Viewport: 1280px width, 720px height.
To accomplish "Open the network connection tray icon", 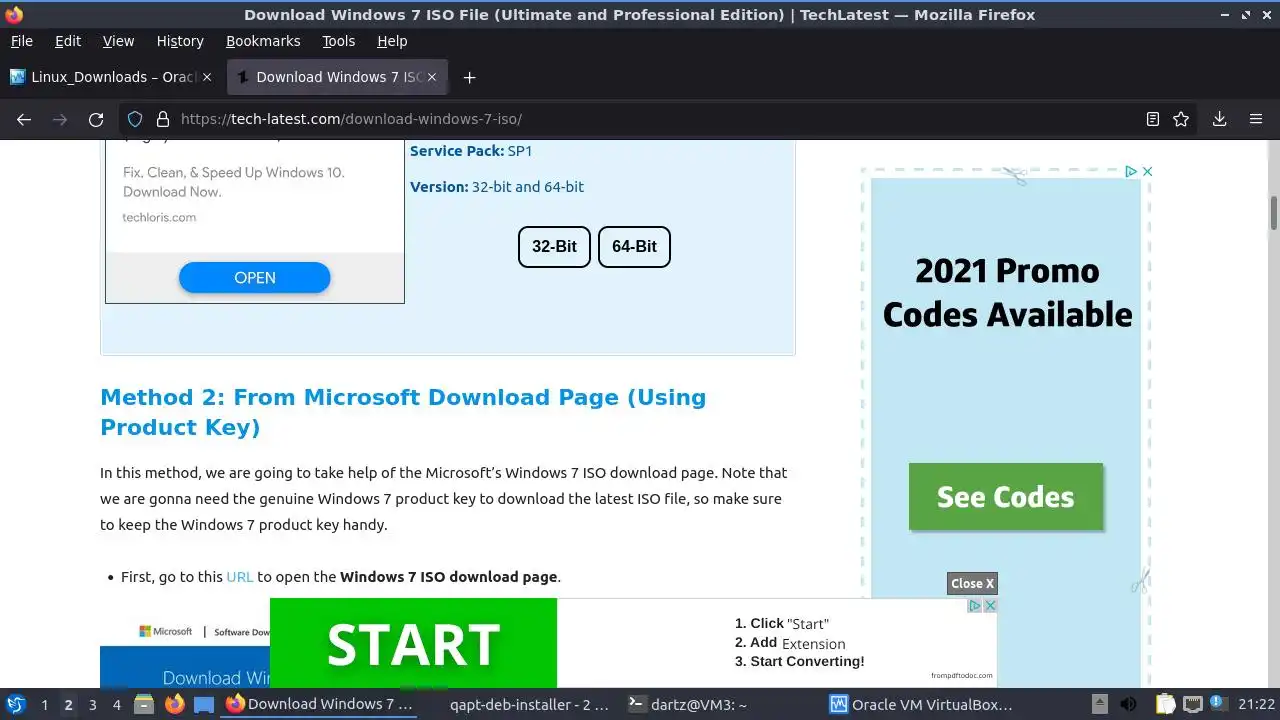I will 1192,704.
